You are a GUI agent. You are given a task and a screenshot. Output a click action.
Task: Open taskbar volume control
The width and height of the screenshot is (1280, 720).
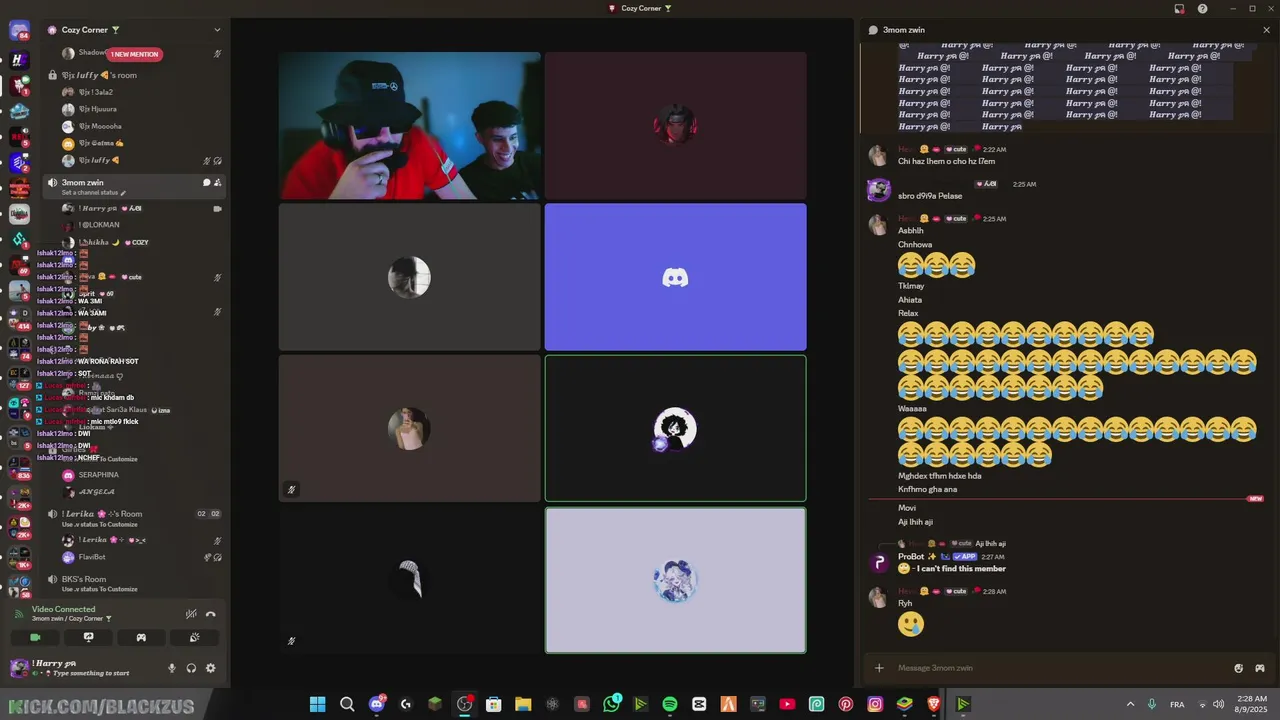(1218, 704)
